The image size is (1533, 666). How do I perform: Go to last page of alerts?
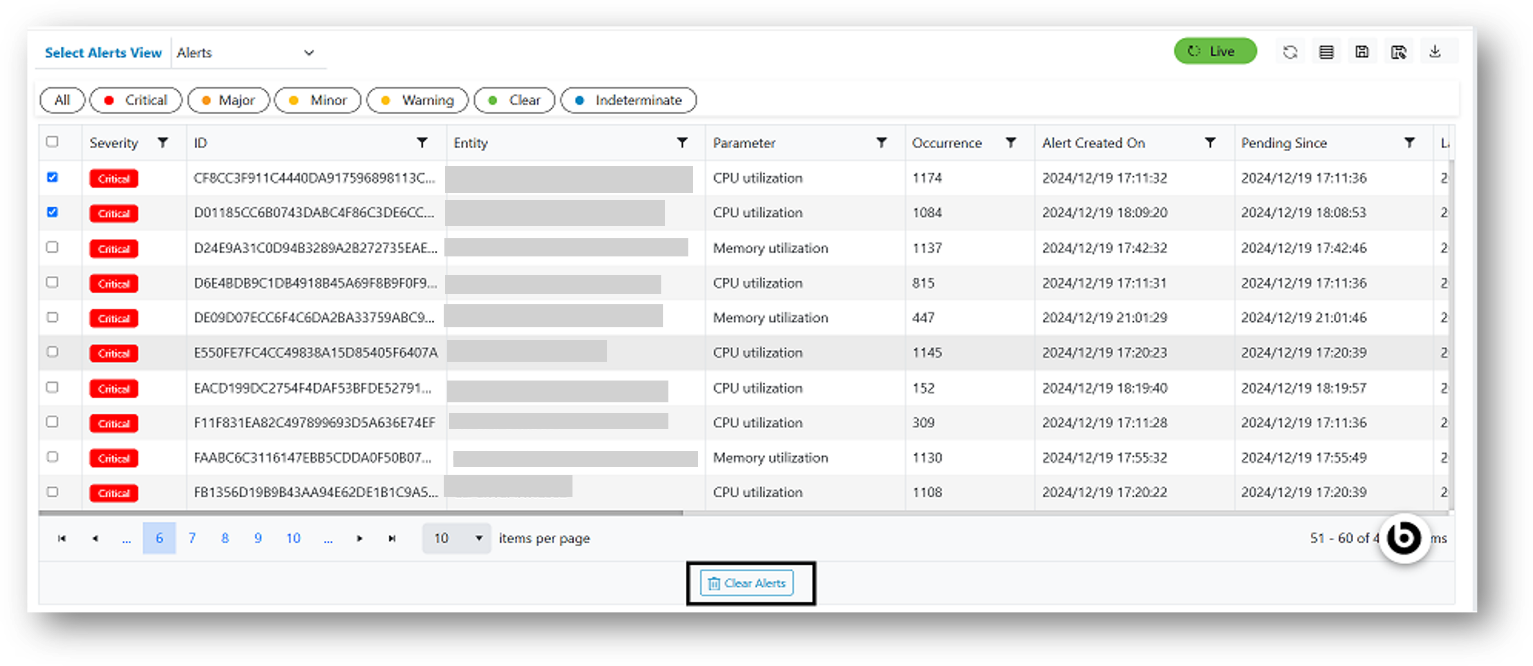392,538
